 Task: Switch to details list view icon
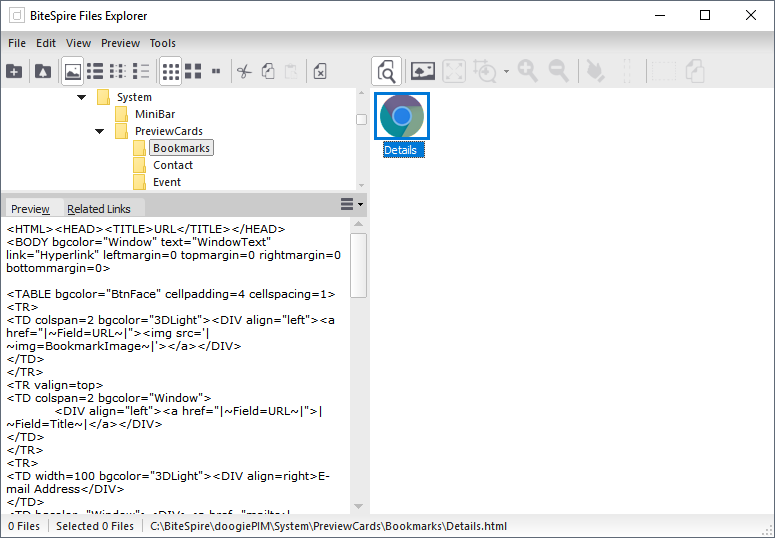coord(141,72)
